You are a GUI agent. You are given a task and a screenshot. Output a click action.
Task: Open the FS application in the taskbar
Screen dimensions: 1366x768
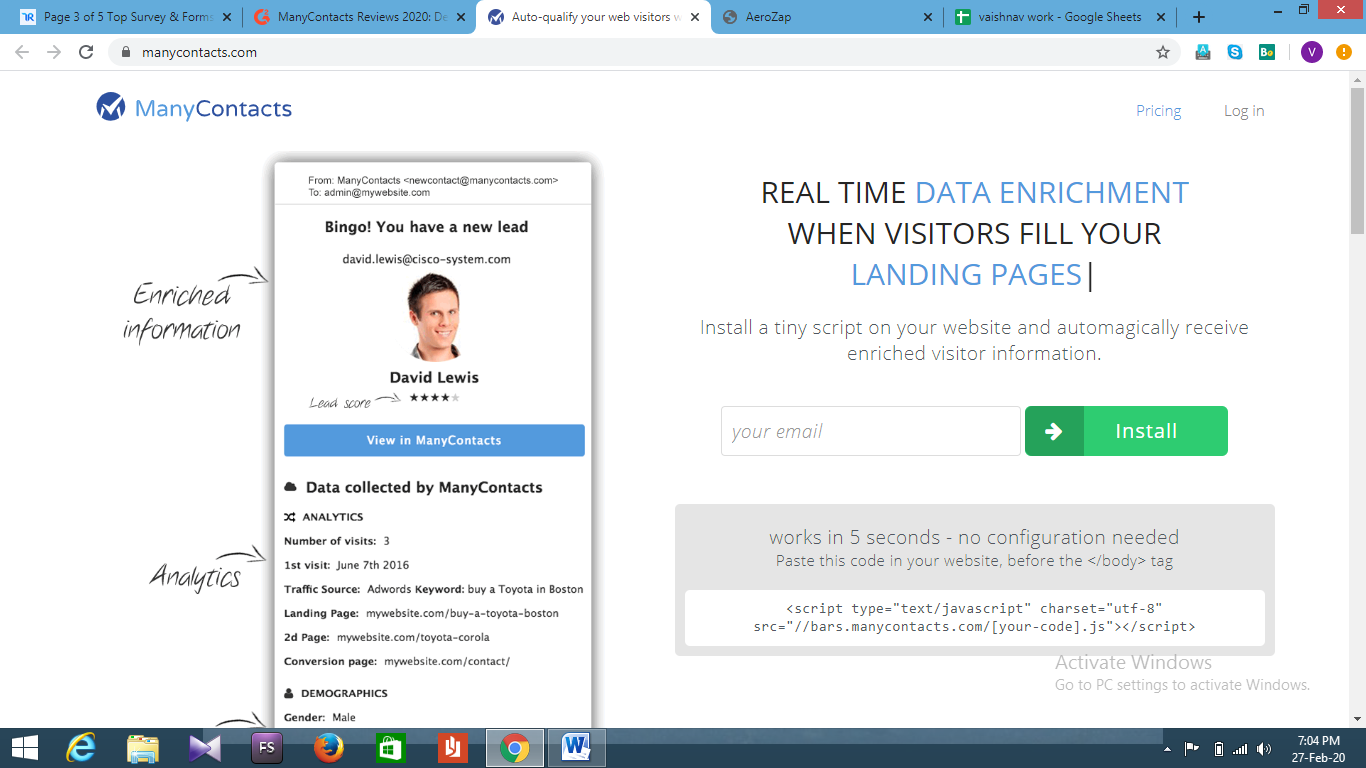click(267, 748)
